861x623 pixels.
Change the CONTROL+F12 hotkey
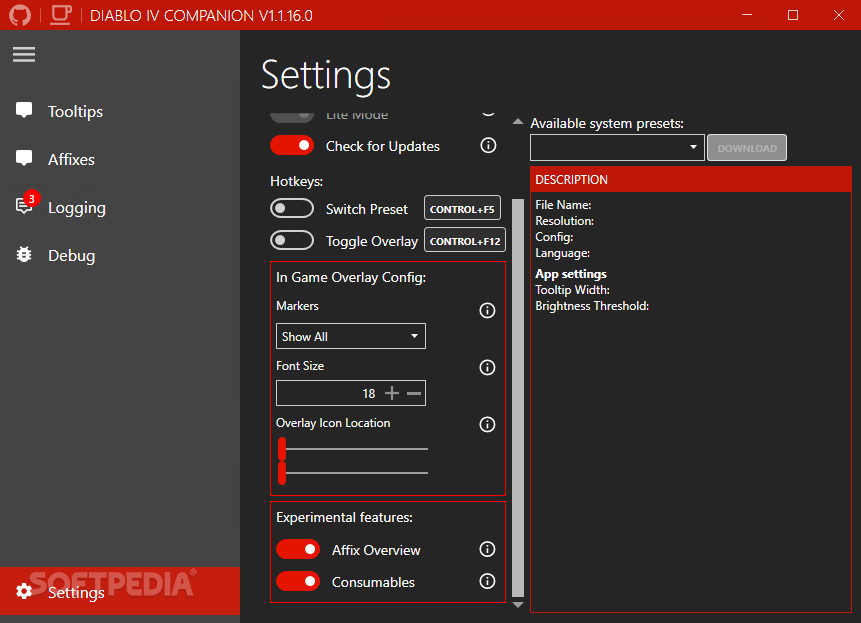[465, 240]
